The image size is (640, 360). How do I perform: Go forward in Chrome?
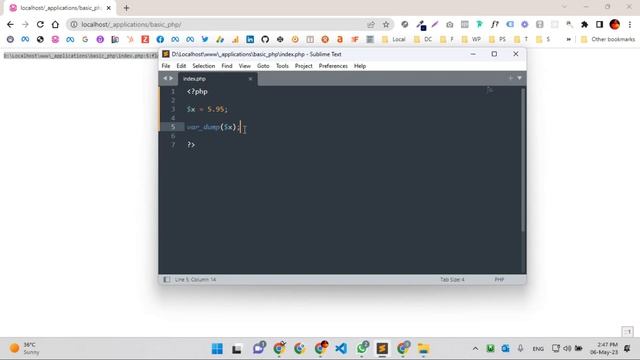pyautogui.click(x=25, y=24)
